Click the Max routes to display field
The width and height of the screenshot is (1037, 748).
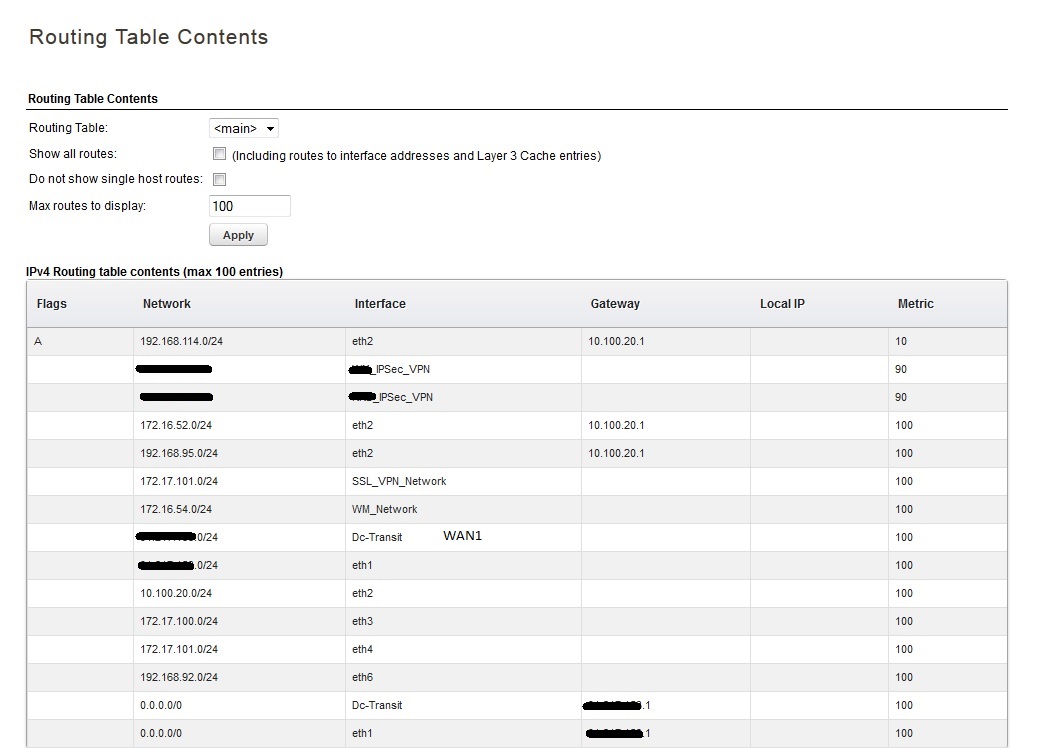(x=249, y=206)
